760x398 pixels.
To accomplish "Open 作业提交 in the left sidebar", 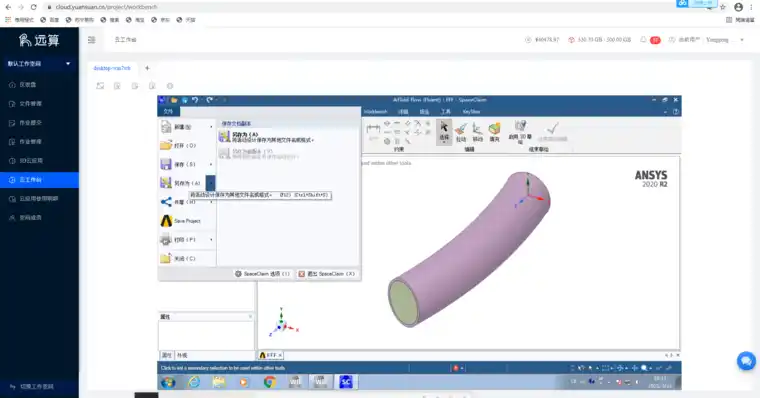I will (39, 123).
